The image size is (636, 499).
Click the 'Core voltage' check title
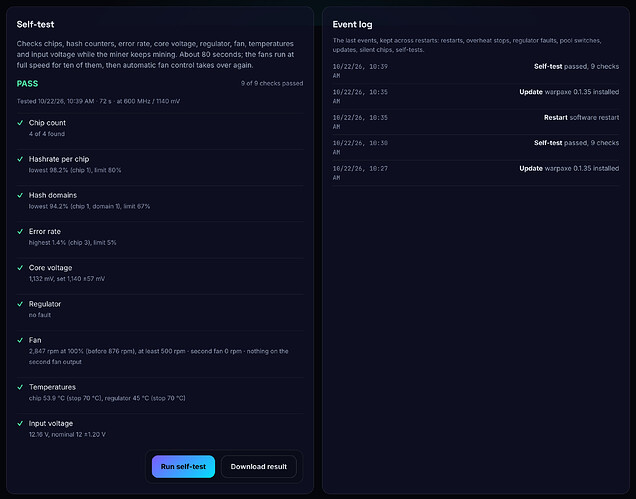point(50,268)
